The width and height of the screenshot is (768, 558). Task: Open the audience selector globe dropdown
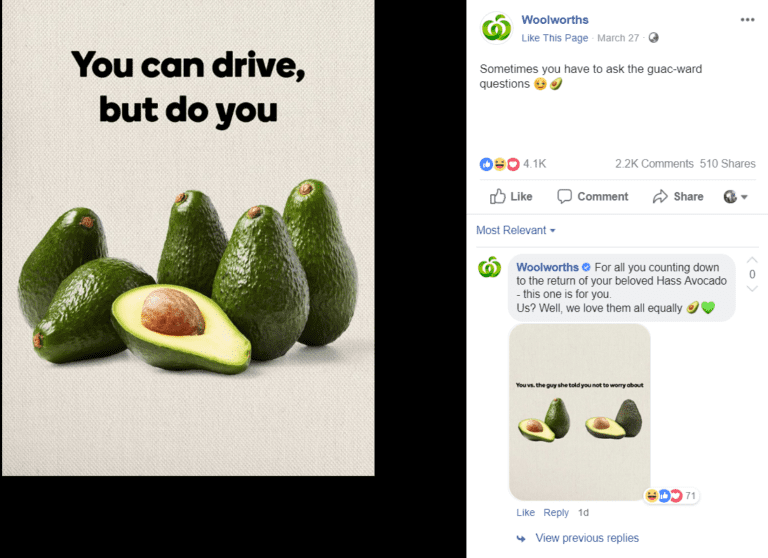tap(735, 196)
